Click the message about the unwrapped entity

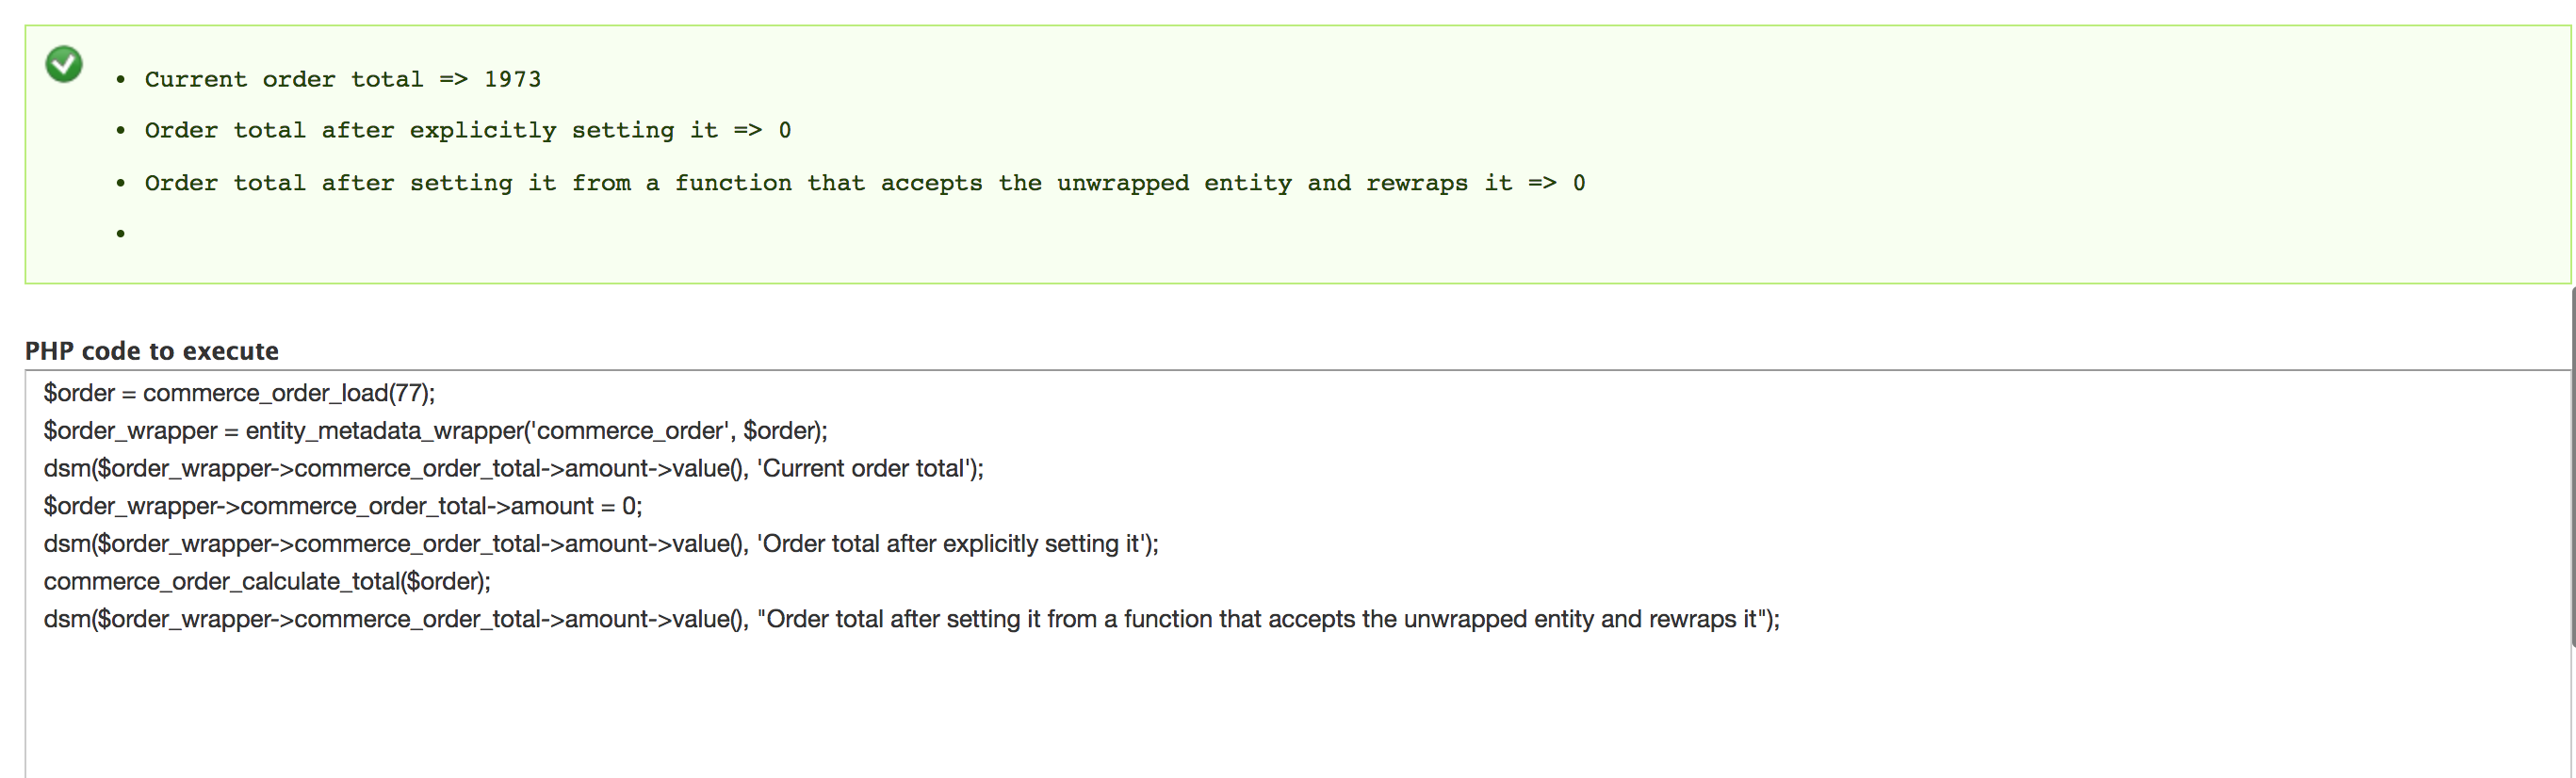864,183
